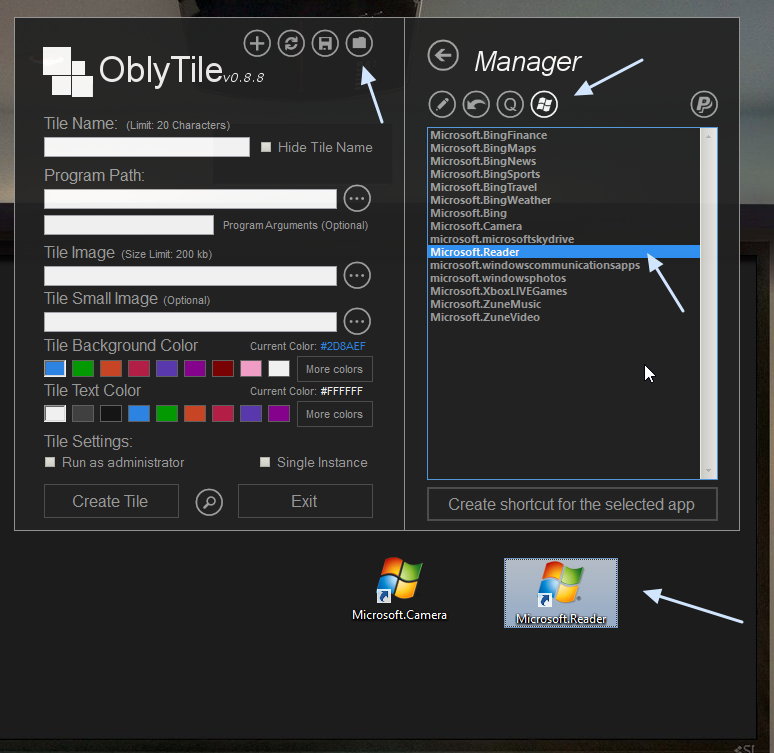Click scrollbar down arrow in app list
The image size is (774, 753).
pyautogui.click(x=708, y=471)
